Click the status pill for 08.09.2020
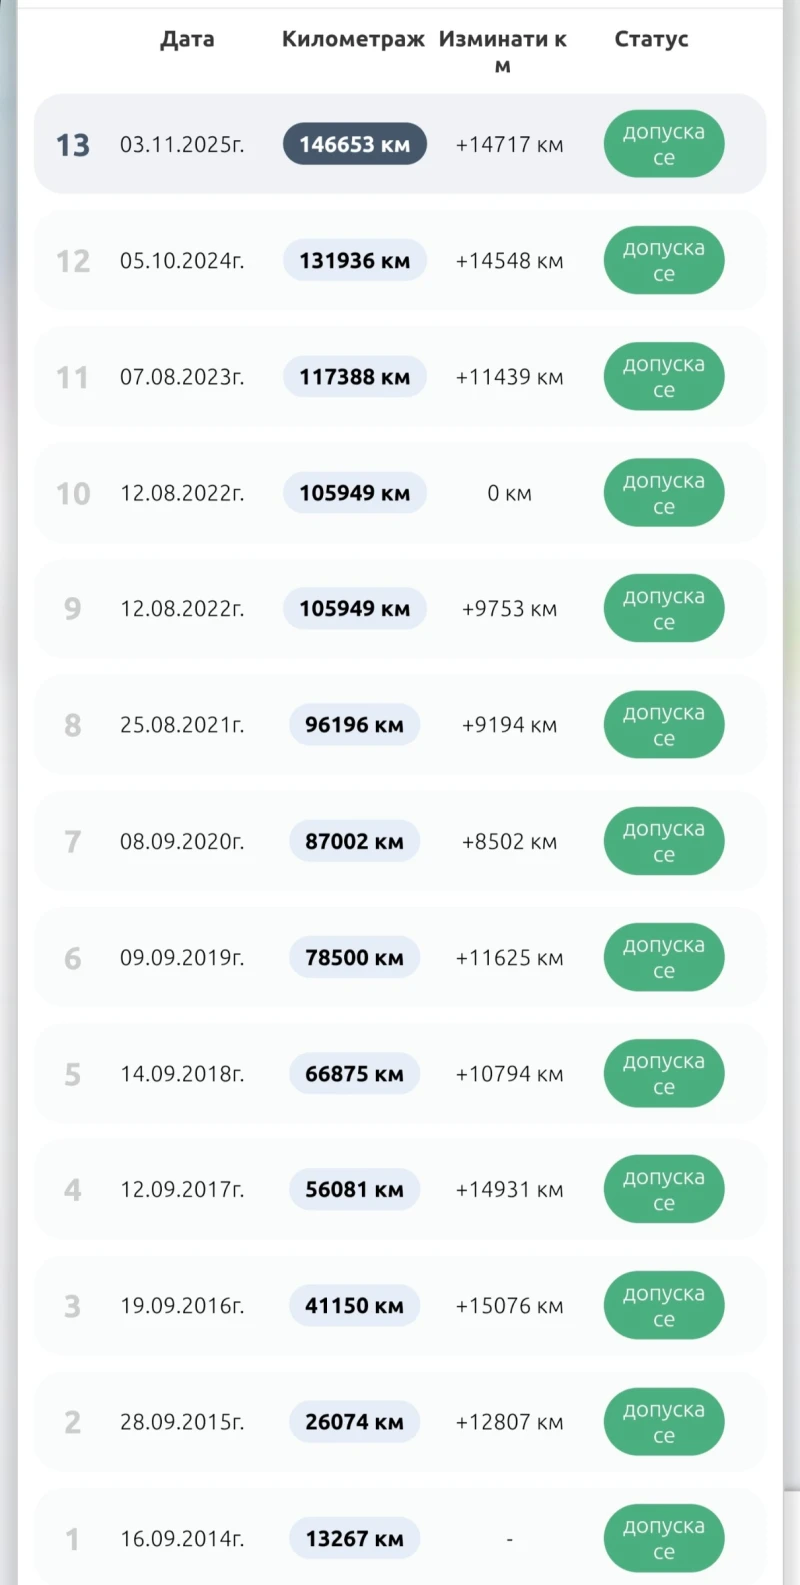Image resolution: width=800 pixels, height=1585 pixels. pos(663,841)
